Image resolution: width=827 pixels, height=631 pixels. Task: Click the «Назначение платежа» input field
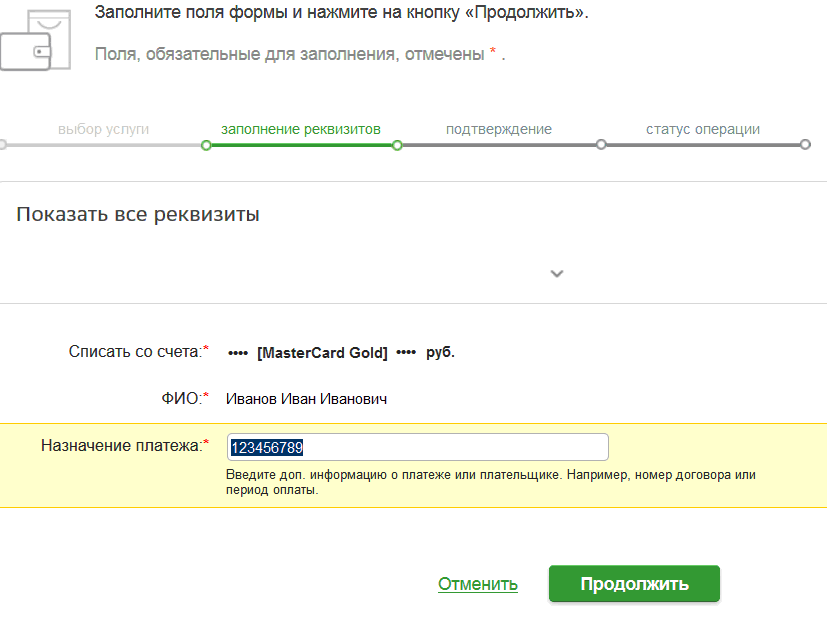[x=418, y=447]
